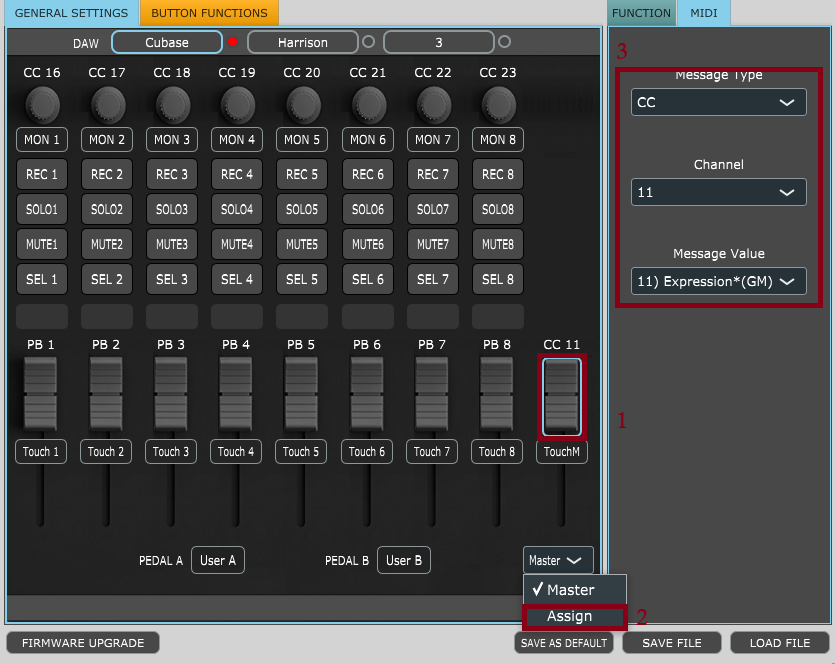
Task: Click the User A pedal button
Action: (218, 560)
